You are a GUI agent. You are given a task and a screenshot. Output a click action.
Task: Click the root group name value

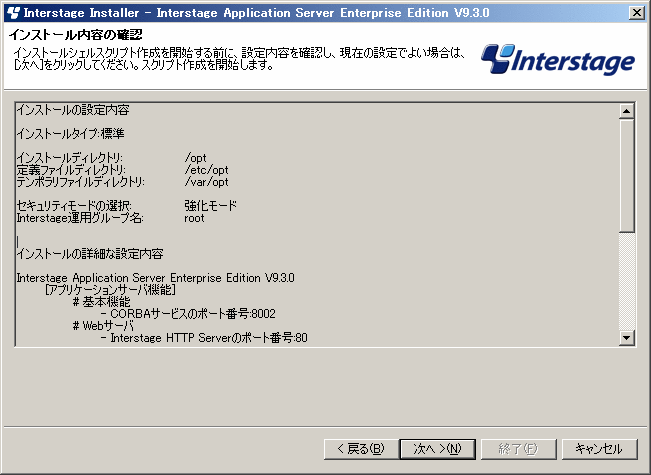tap(194, 218)
